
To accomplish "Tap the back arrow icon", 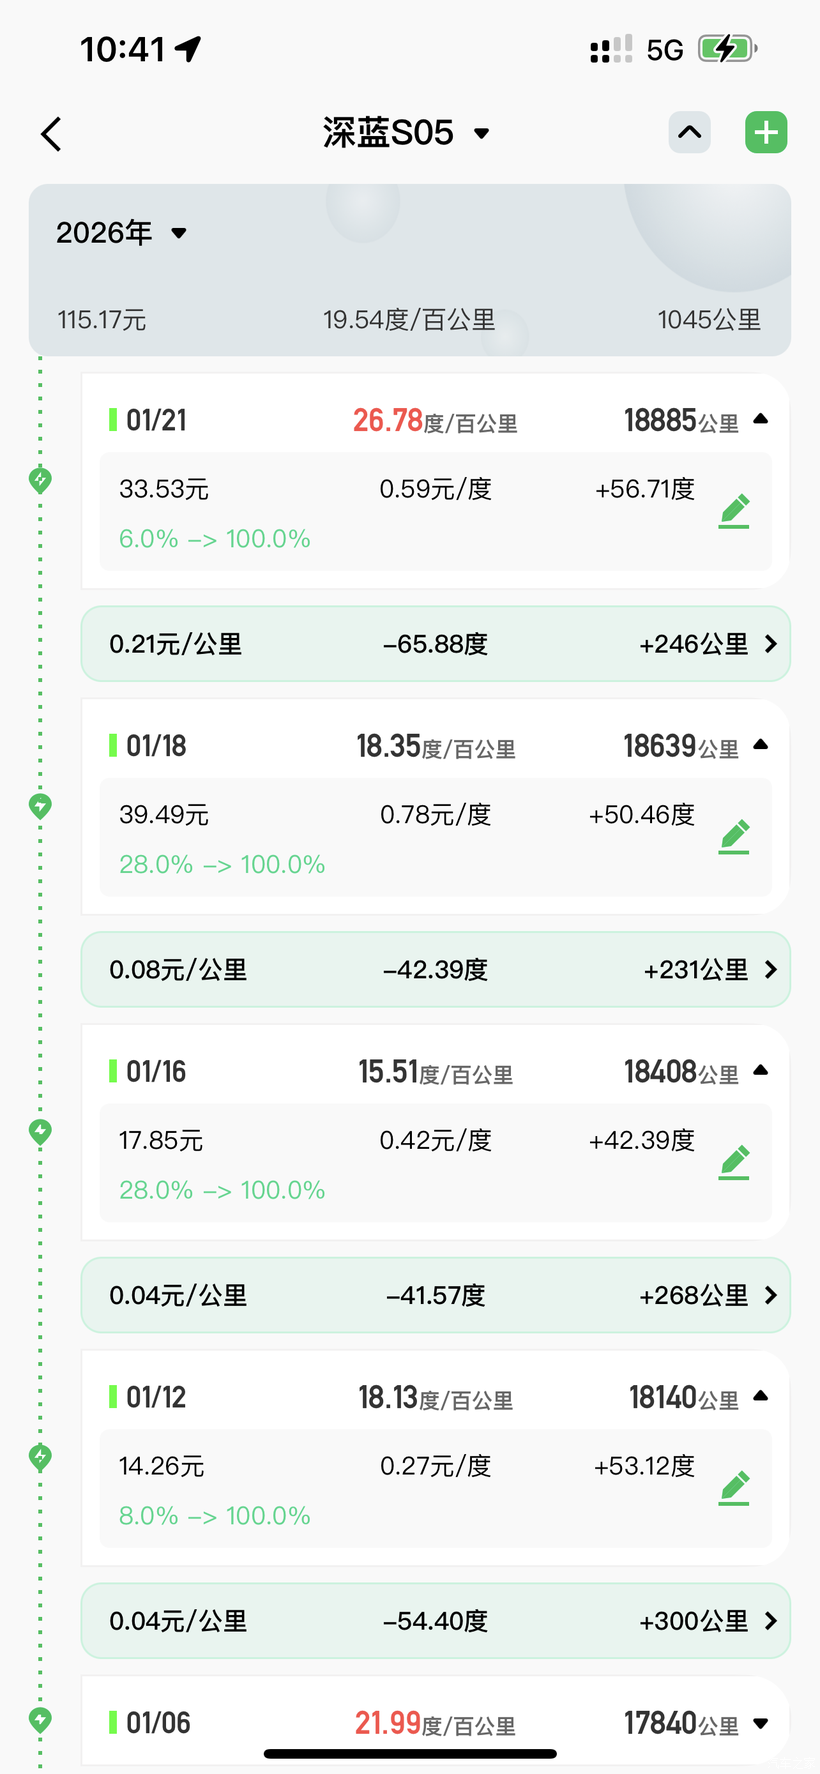I will click(x=52, y=134).
